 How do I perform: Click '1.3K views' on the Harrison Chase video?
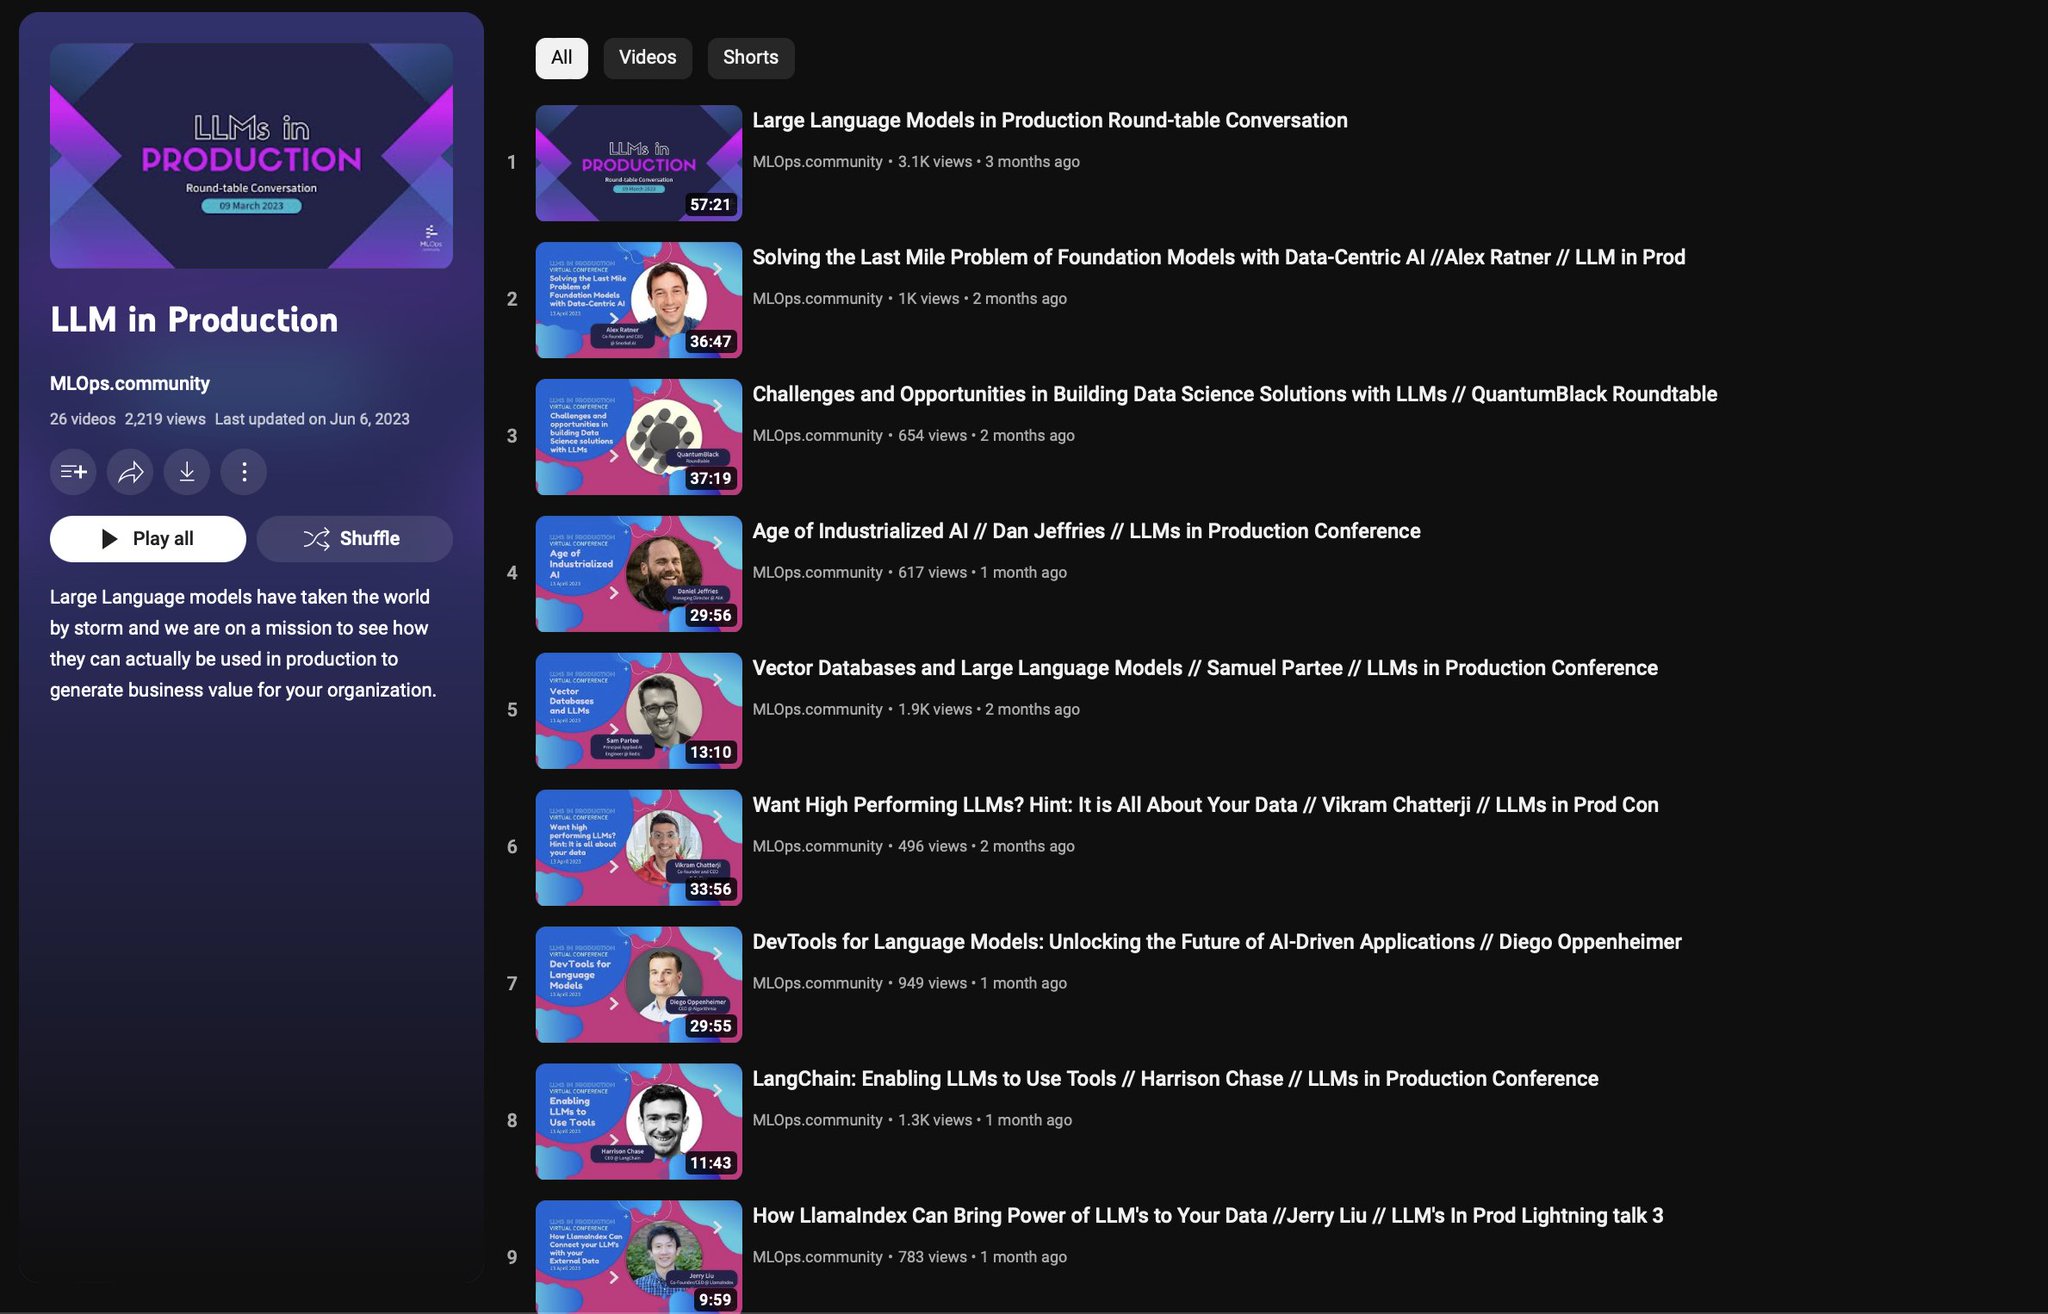point(934,1121)
